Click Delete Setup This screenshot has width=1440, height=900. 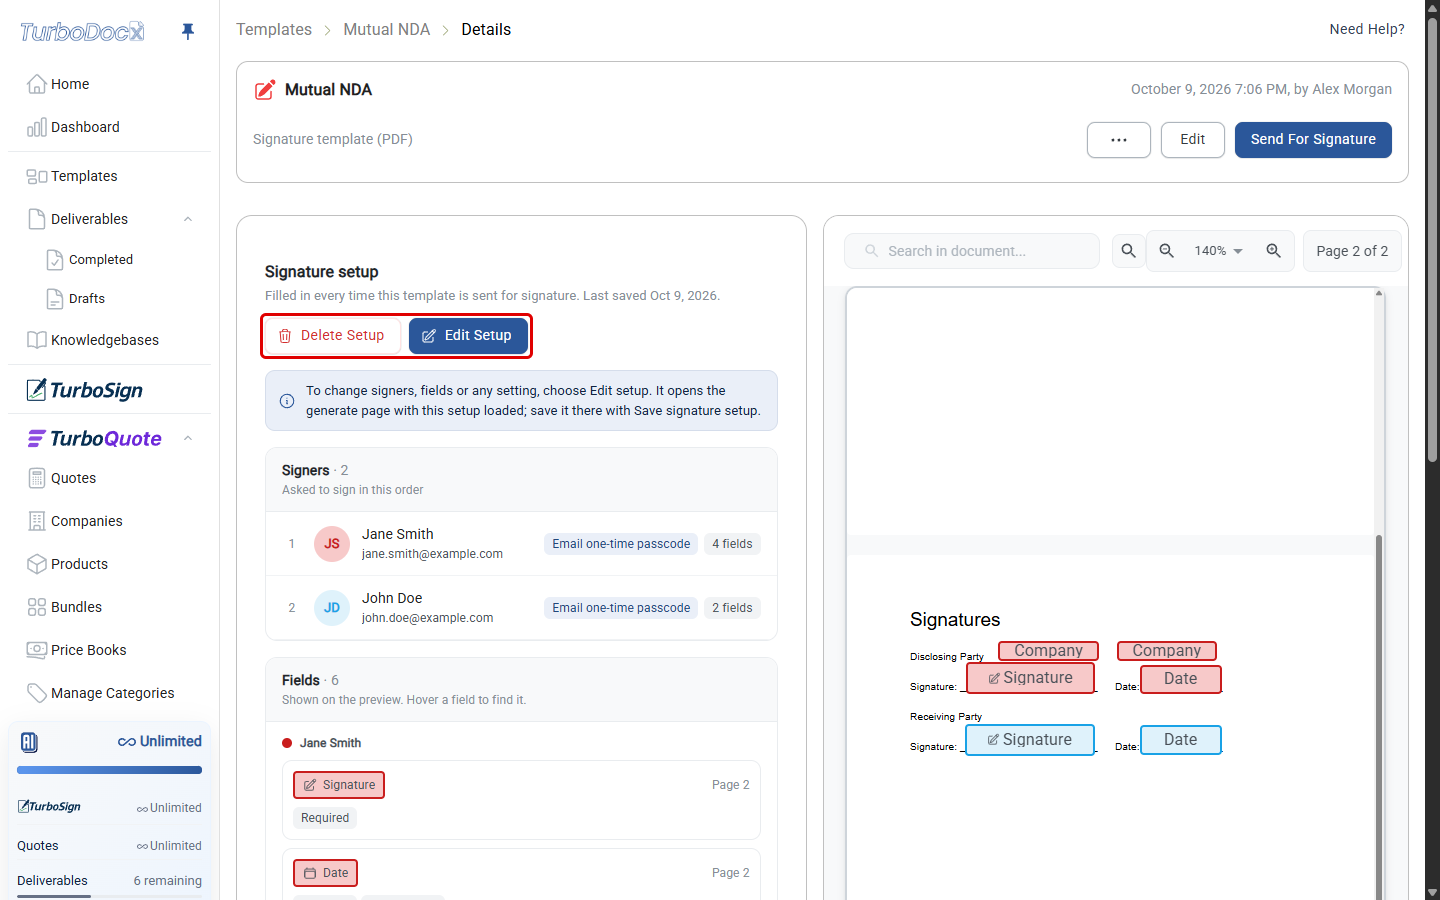pyautogui.click(x=332, y=336)
